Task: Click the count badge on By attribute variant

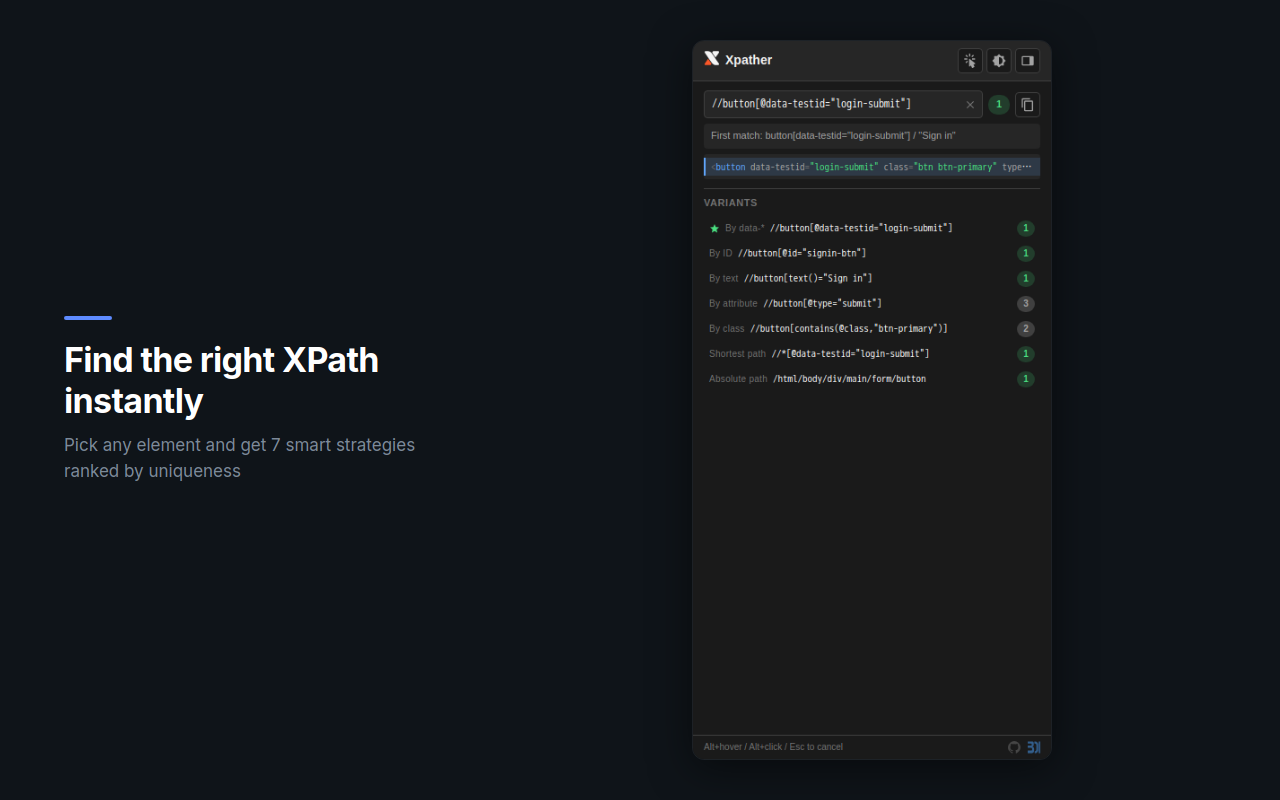Action: [1025, 303]
